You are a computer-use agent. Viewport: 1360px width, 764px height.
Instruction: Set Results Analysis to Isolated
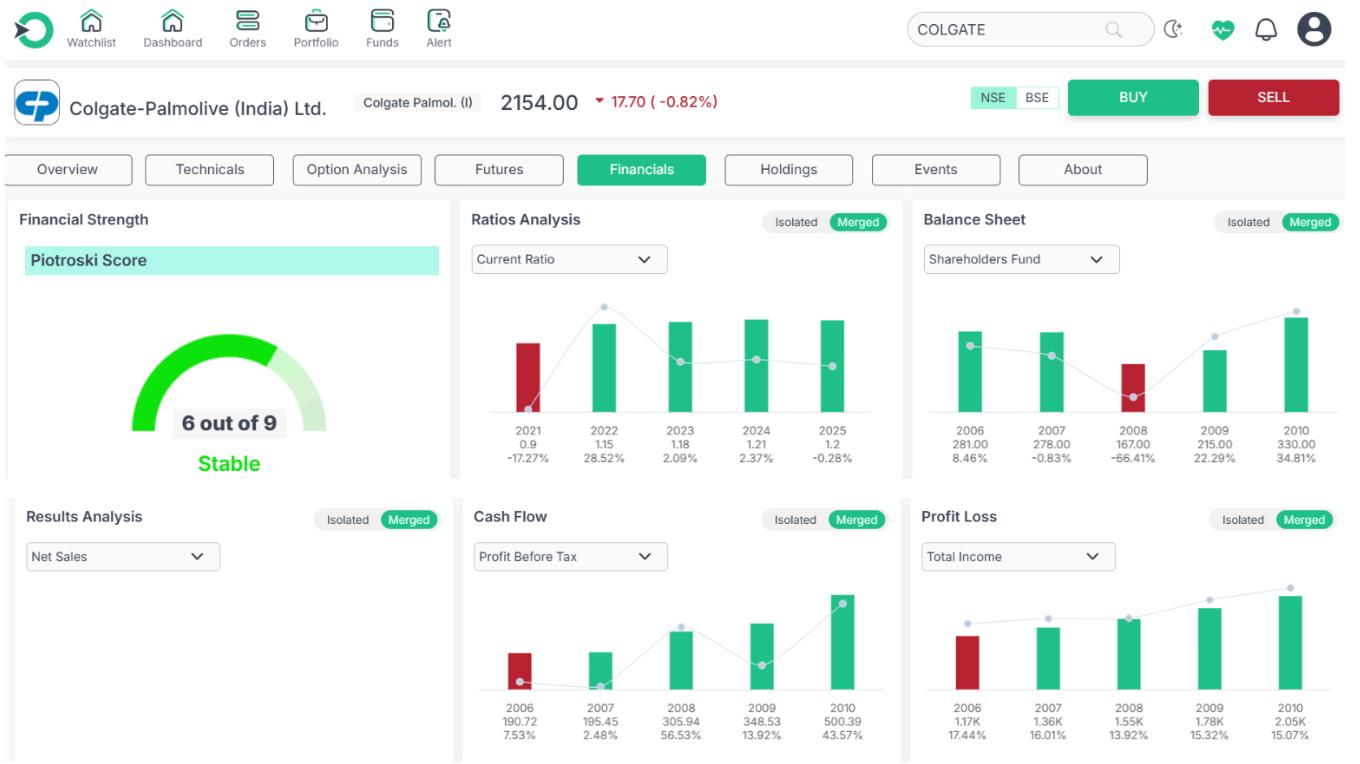[x=348, y=520]
